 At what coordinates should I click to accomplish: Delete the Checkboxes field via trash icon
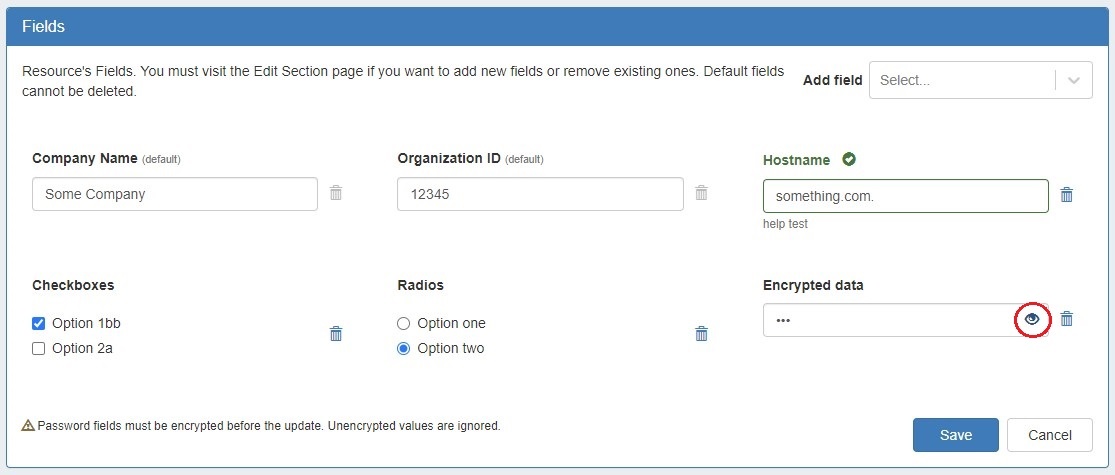click(x=336, y=334)
